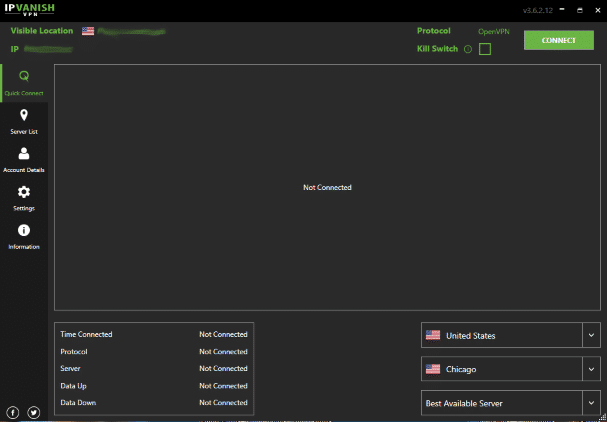Expand the Best Available Server dropdown arrow
This screenshot has height=422, width=607.
(x=591, y=403)
